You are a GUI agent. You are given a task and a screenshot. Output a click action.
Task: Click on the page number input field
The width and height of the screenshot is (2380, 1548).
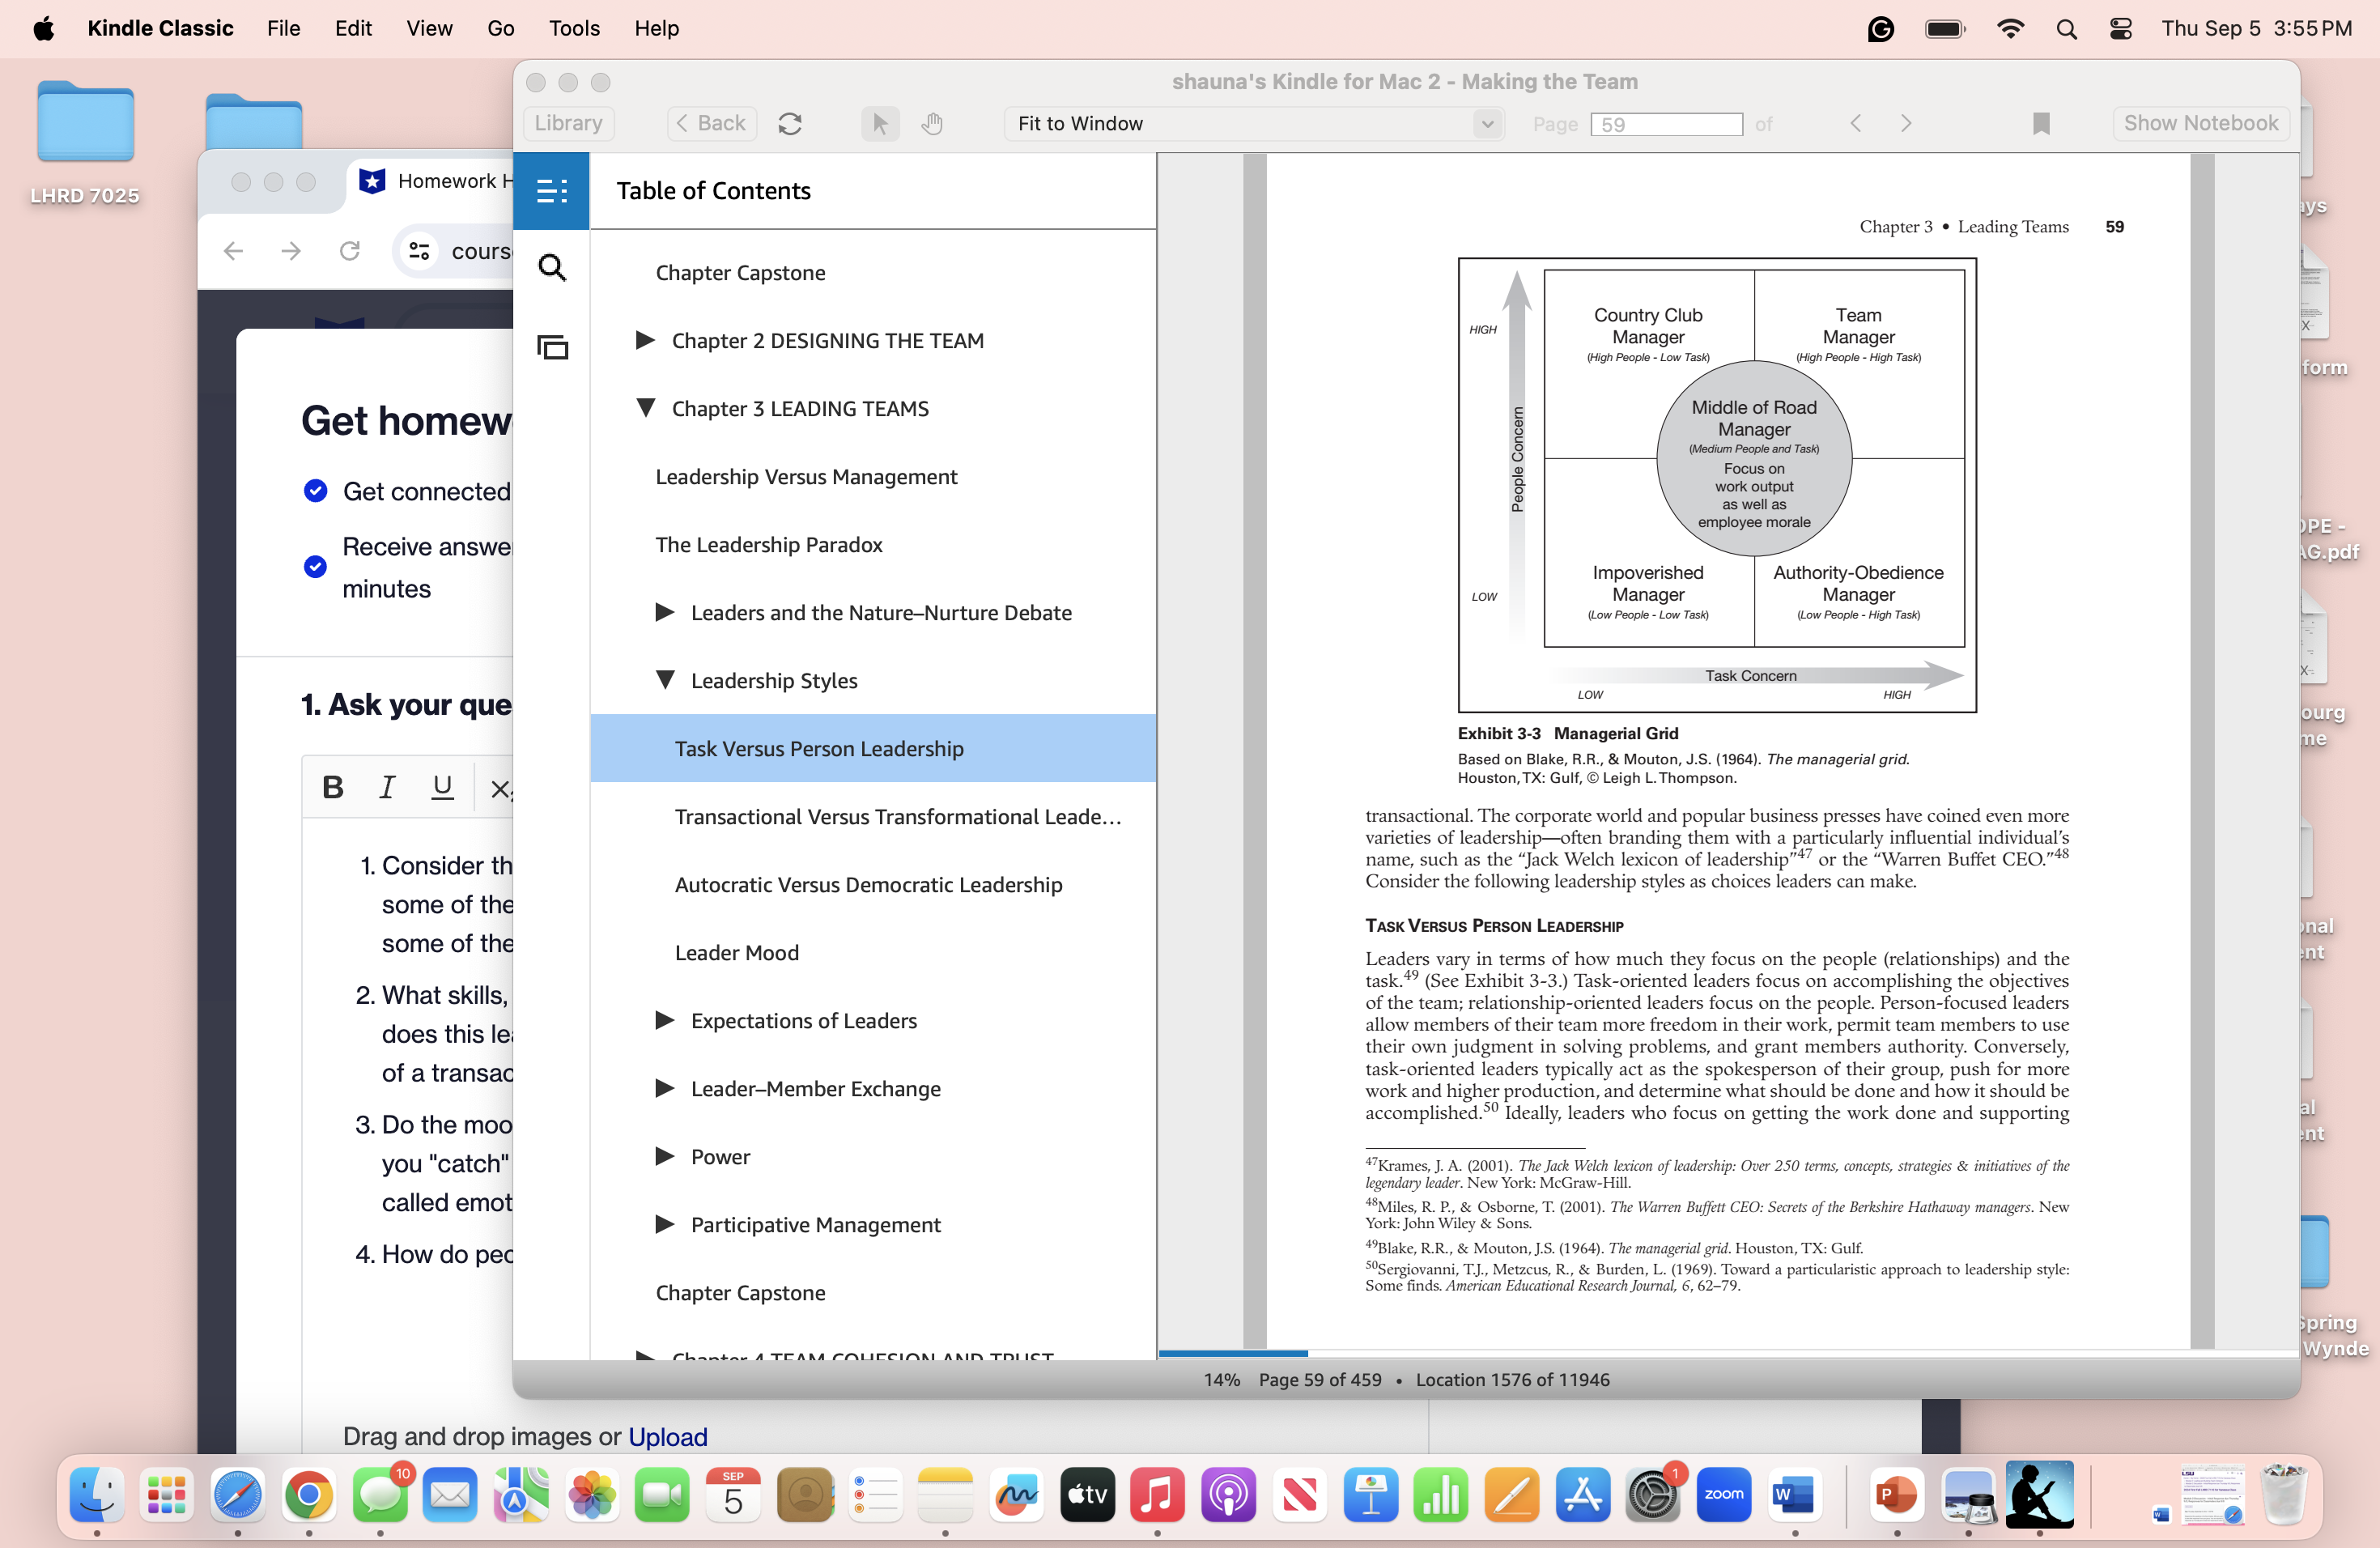click(1667, 123)
